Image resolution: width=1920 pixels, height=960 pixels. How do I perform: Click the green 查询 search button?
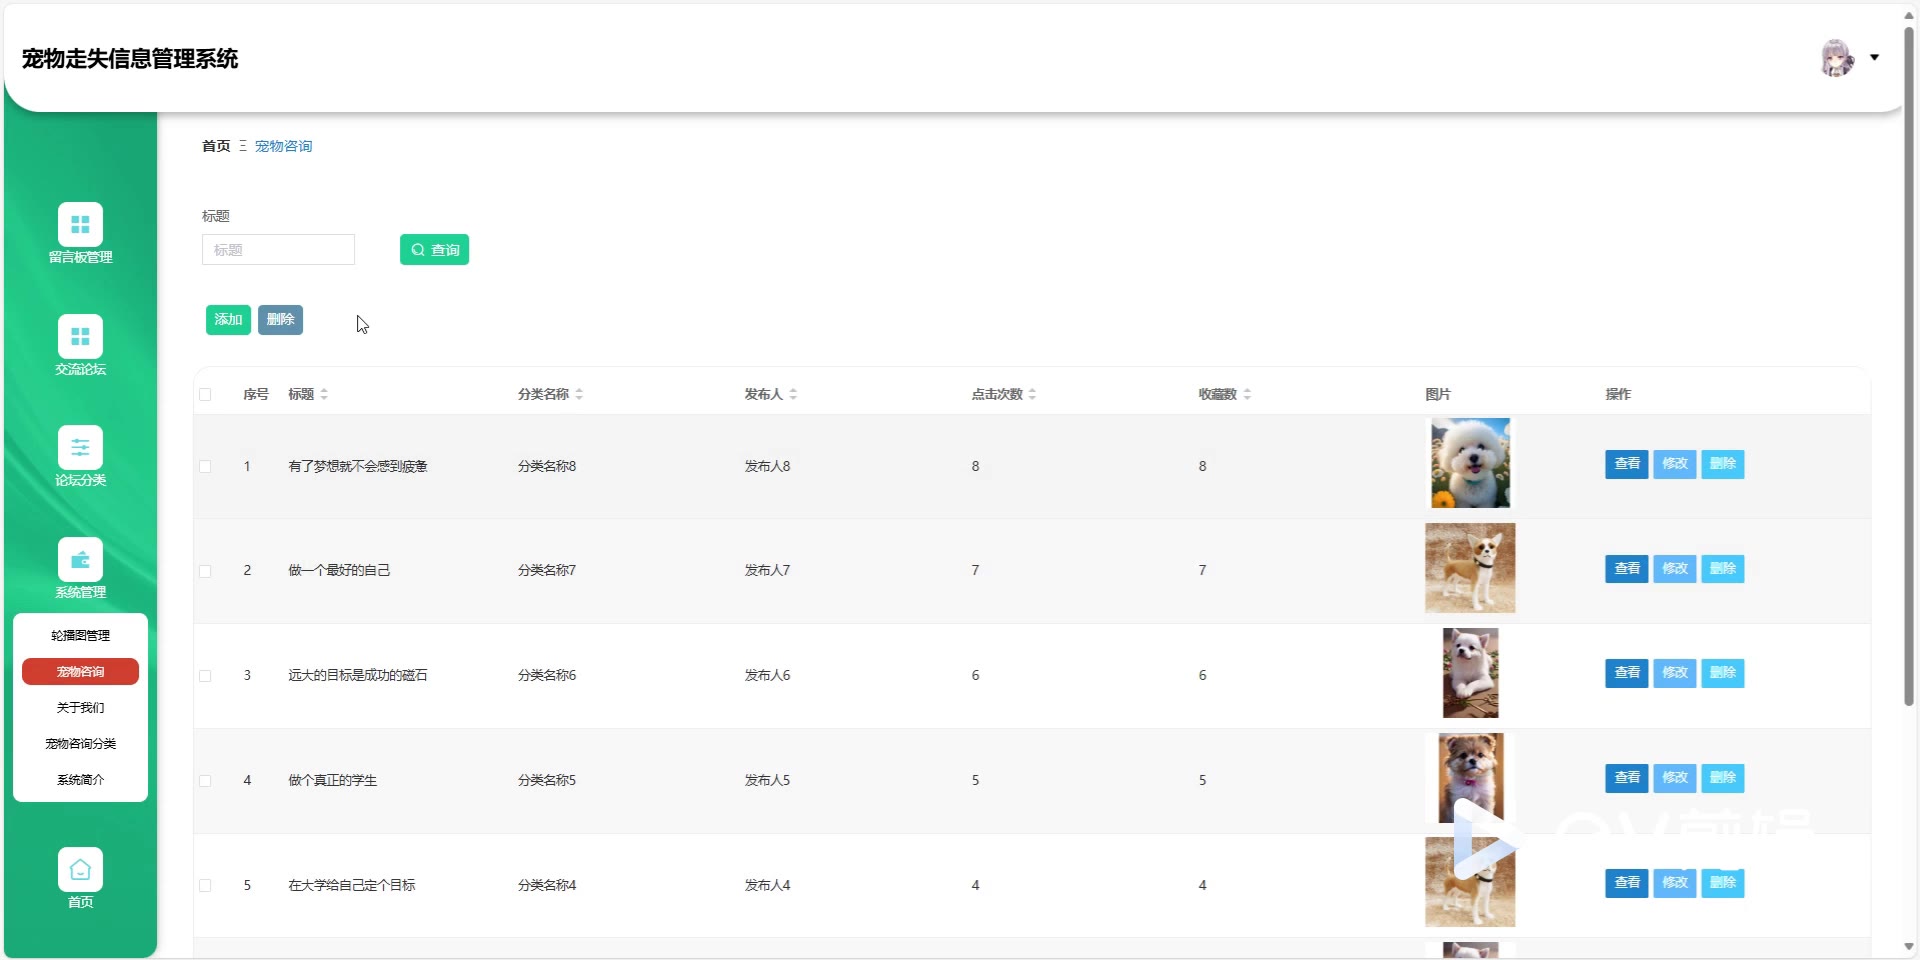tap(434, 250)
